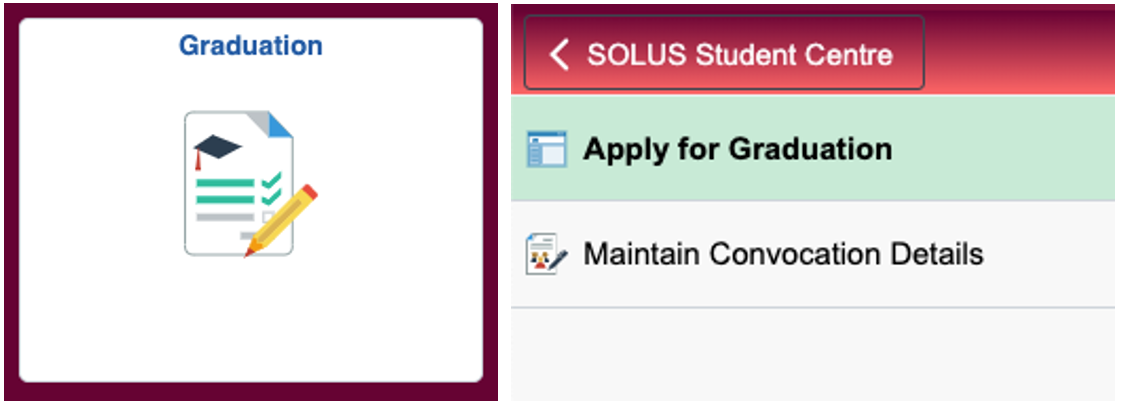Click the Maintain Convocation Details row background
Image resolution: width=1121 pixels, height=412 pixels.
pyautogui.click(x=1050, y=254)
